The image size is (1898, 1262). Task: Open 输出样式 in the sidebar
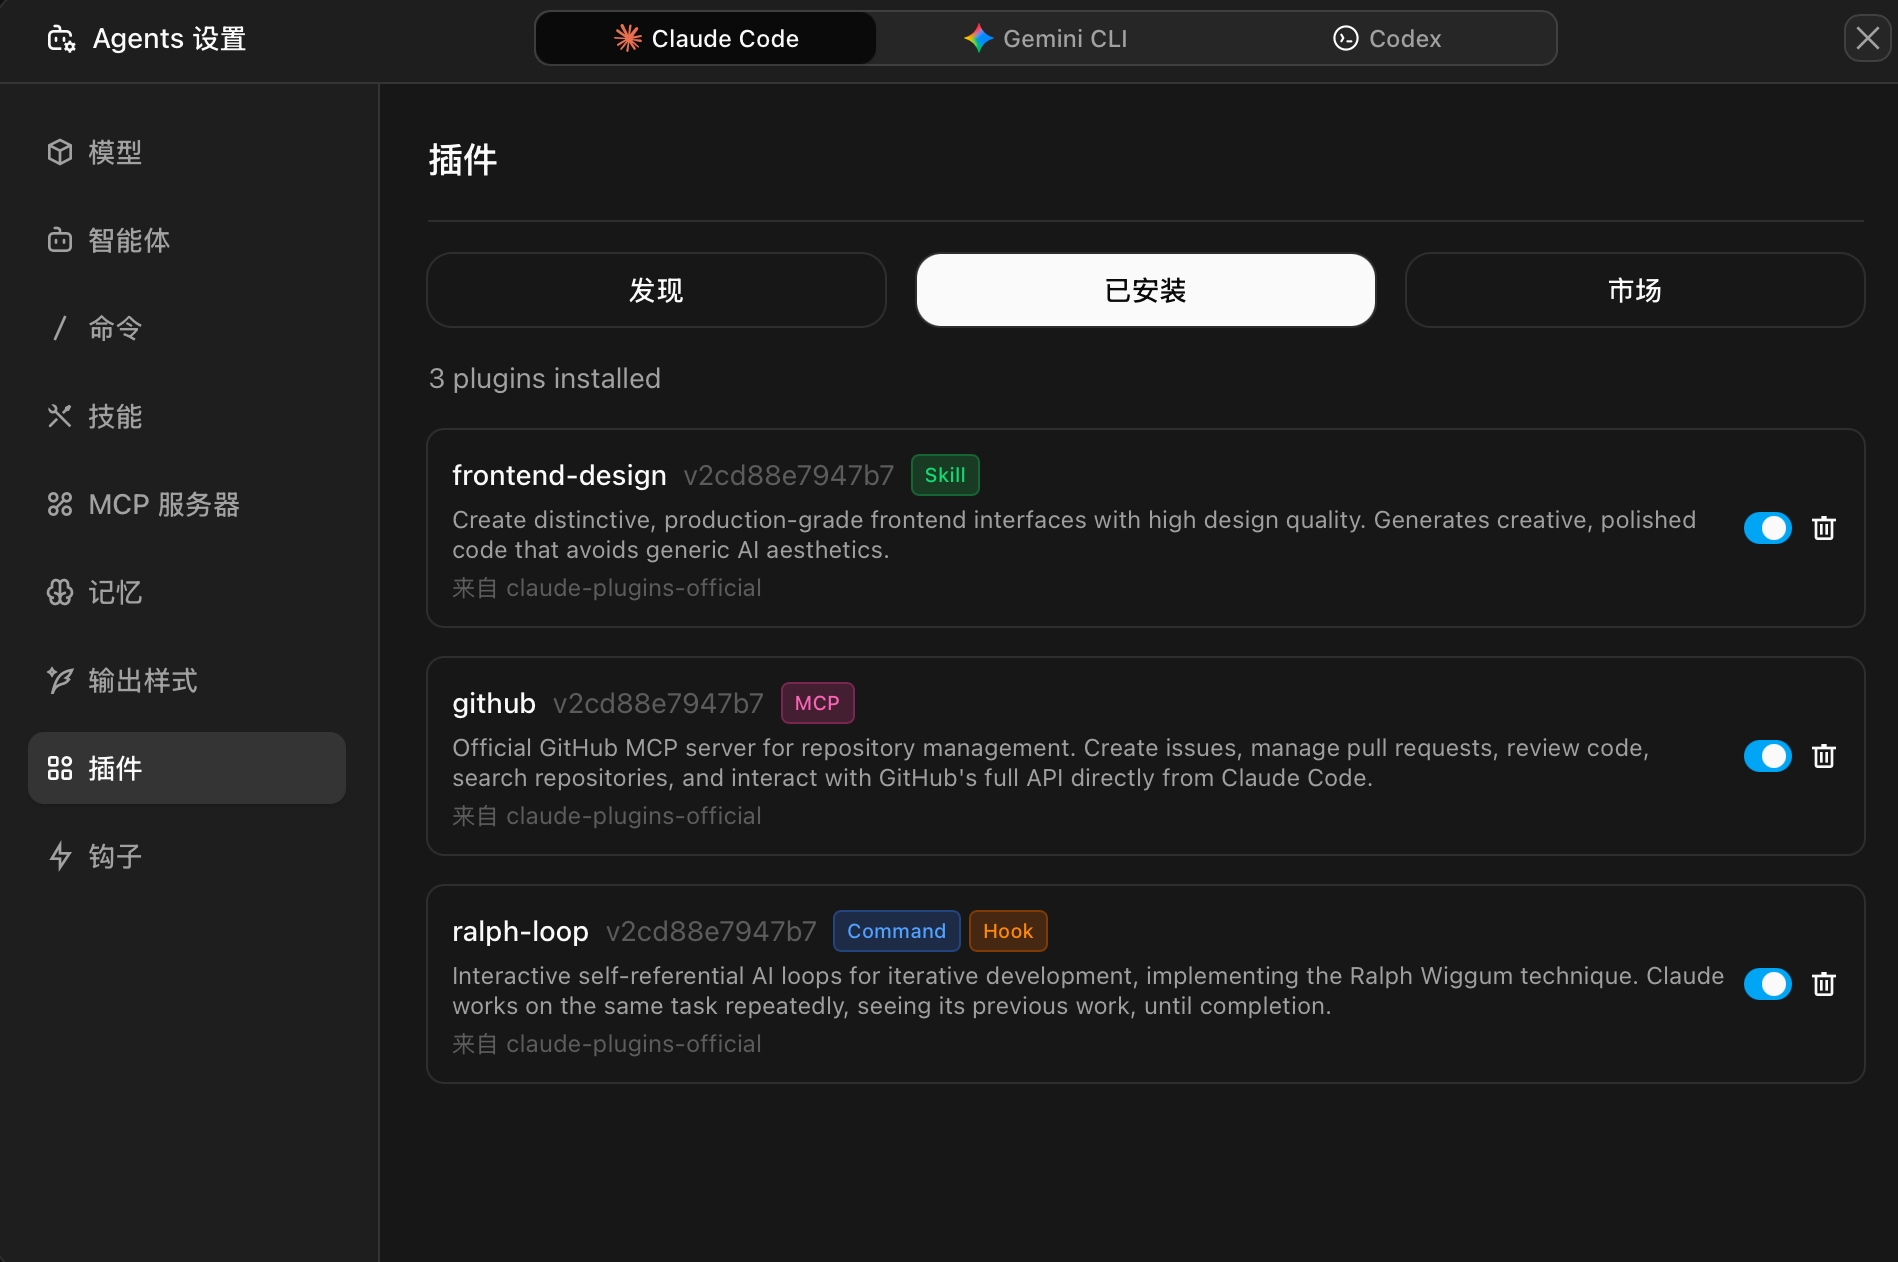pyautogui.click(x=142, y=680)
